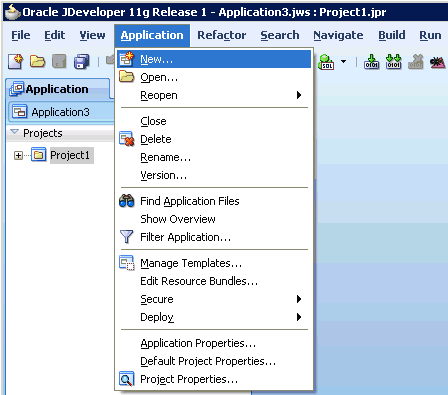Click the binoculars Find Application Files icon
Screen dimensions: 448x395
click(x=127, y=201)
